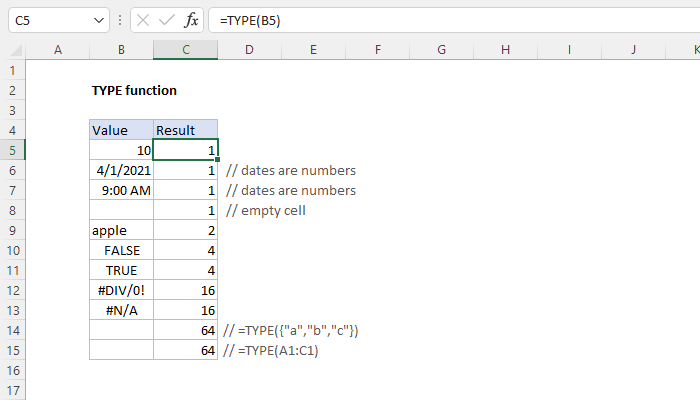
Task: Click the cell containing apple
Action: pos(121,230)
